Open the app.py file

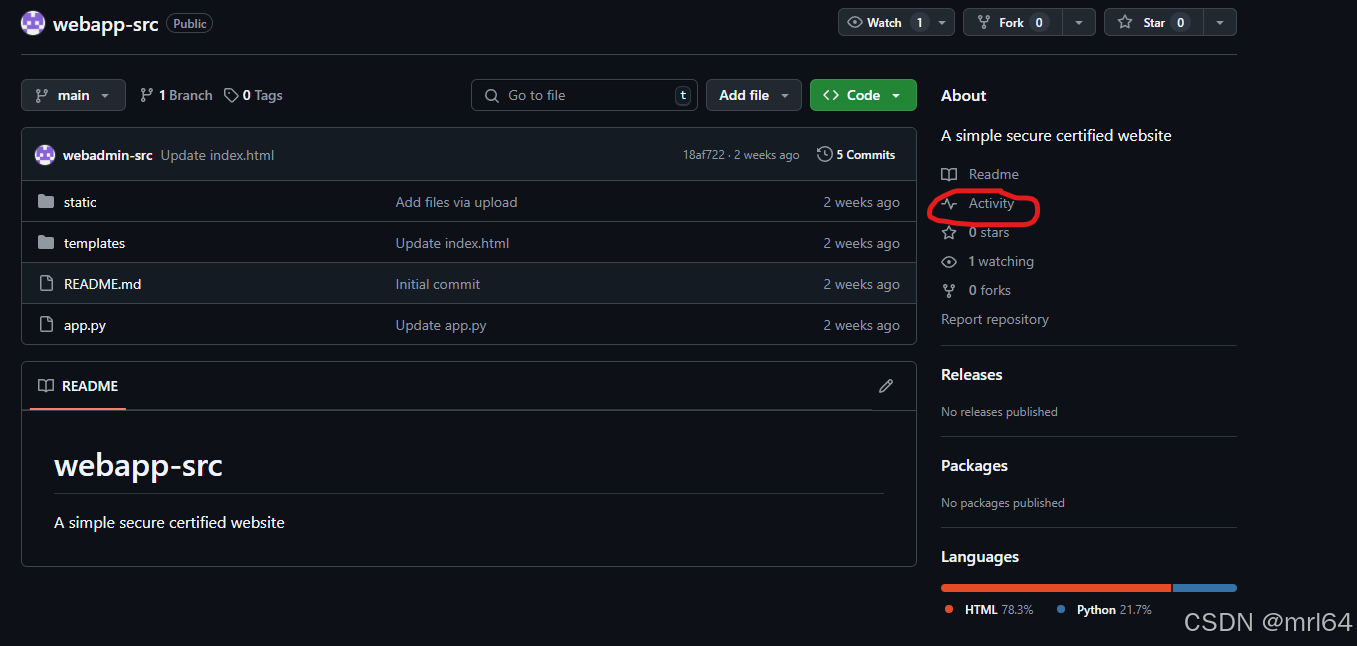85,325
